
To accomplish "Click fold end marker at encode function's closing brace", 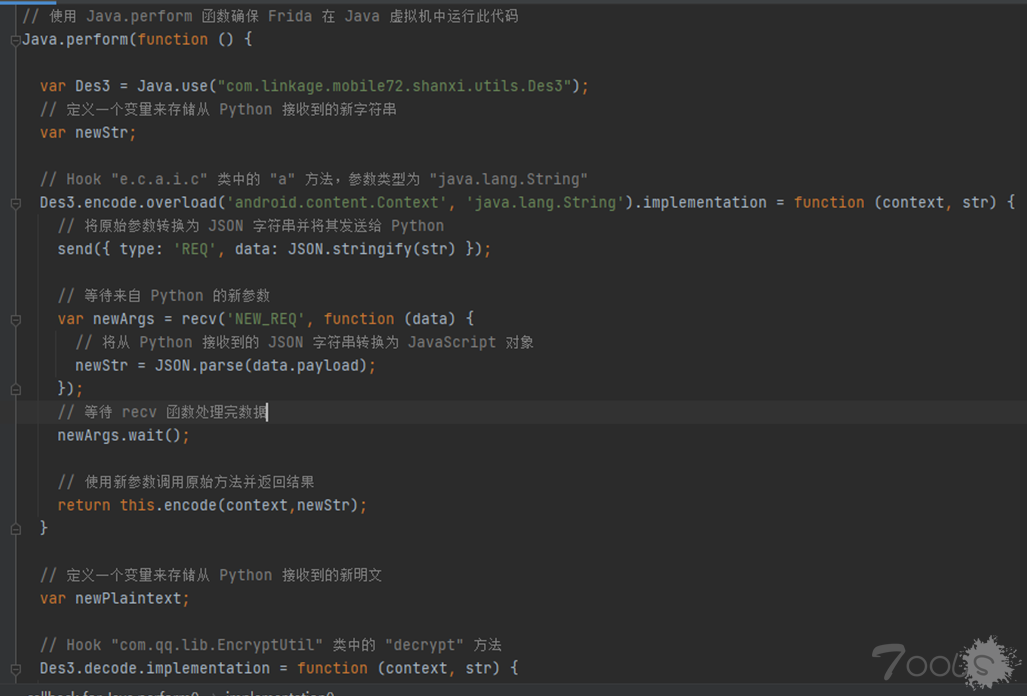I will tap(15, 528).
